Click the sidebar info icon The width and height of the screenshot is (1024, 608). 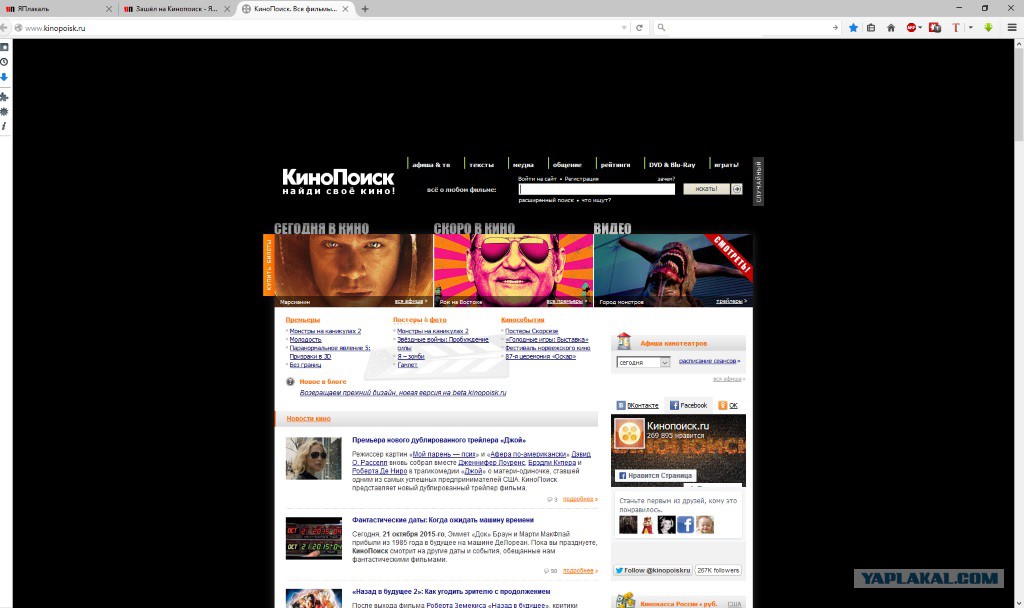tap(4, 126)
